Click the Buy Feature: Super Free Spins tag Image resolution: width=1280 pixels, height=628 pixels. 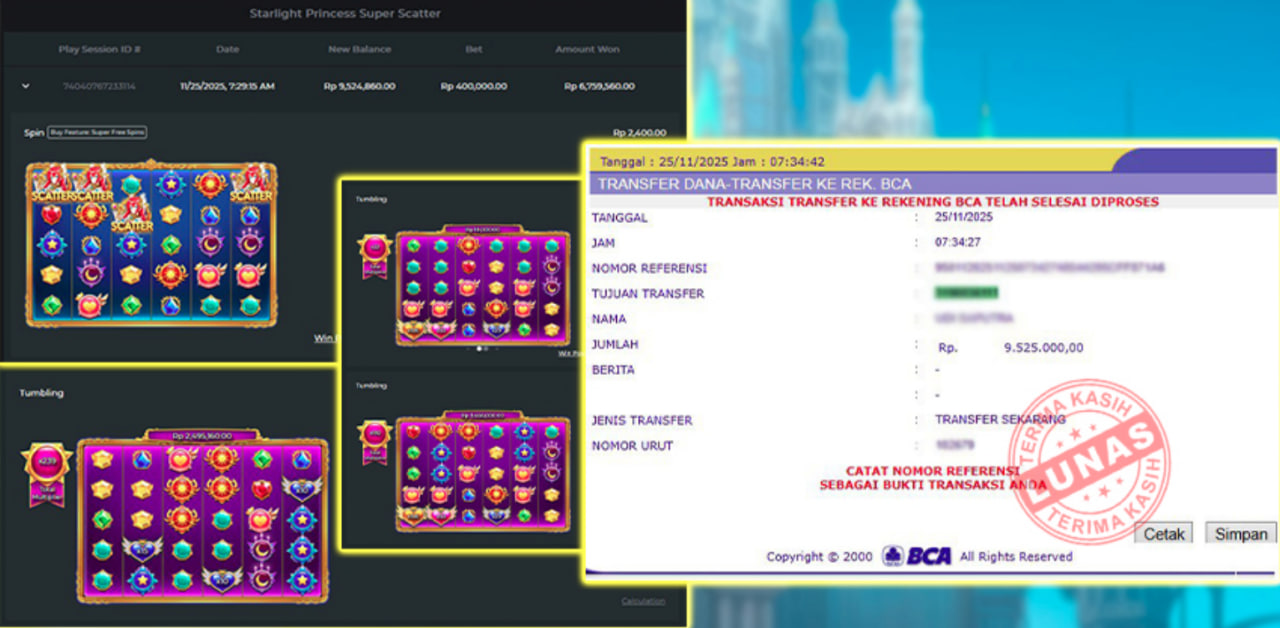click(x=98, y=132)
